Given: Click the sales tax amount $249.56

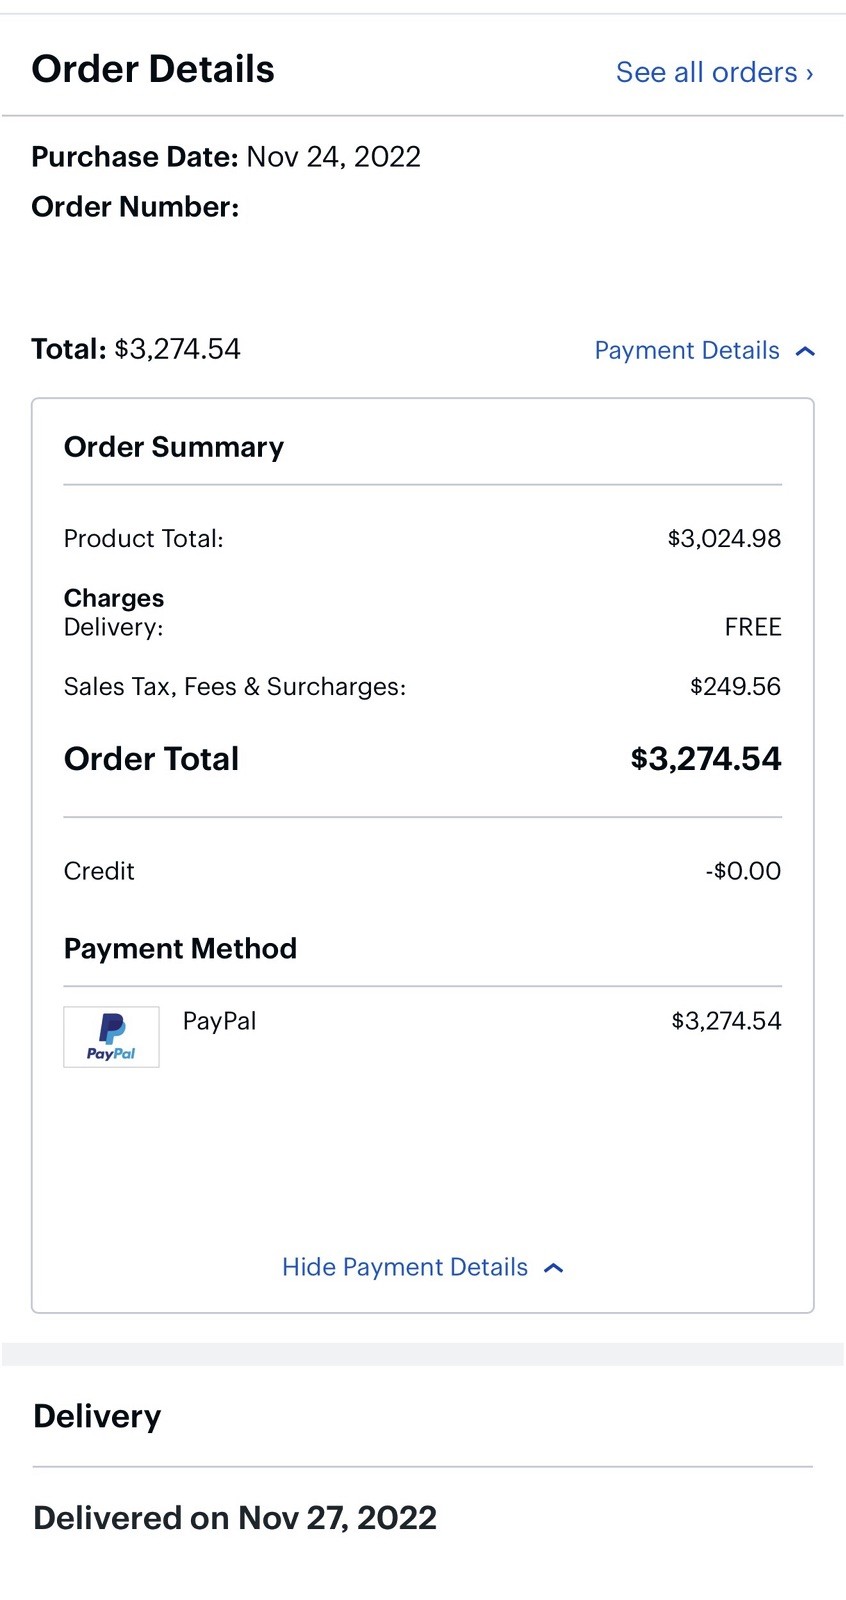Looking at the screenshot, I should 735,686.
